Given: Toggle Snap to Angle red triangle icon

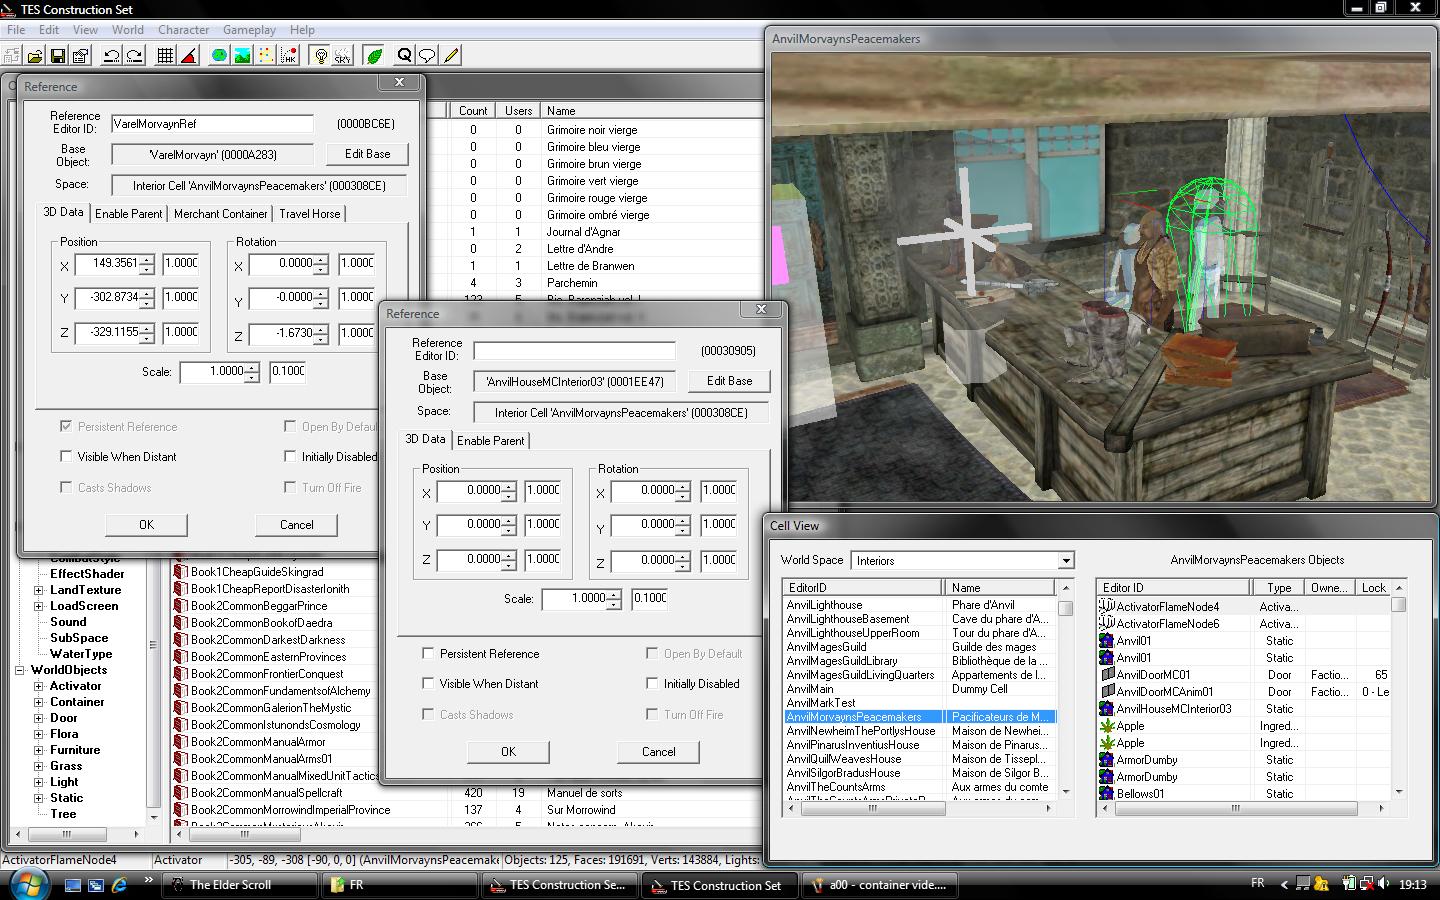Looking at the screenshot, I should tap(188, 56).
